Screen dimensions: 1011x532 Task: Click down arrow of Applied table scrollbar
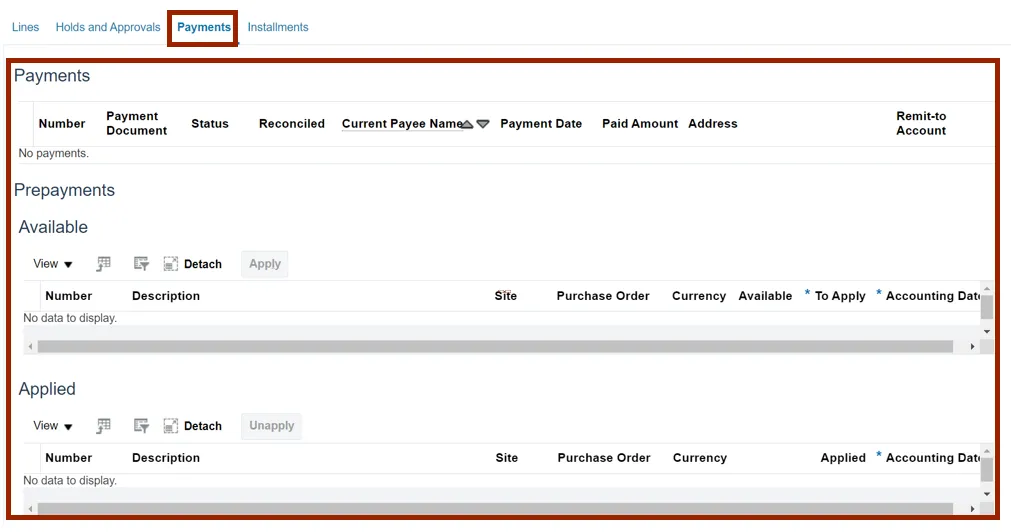click(987, 494)
